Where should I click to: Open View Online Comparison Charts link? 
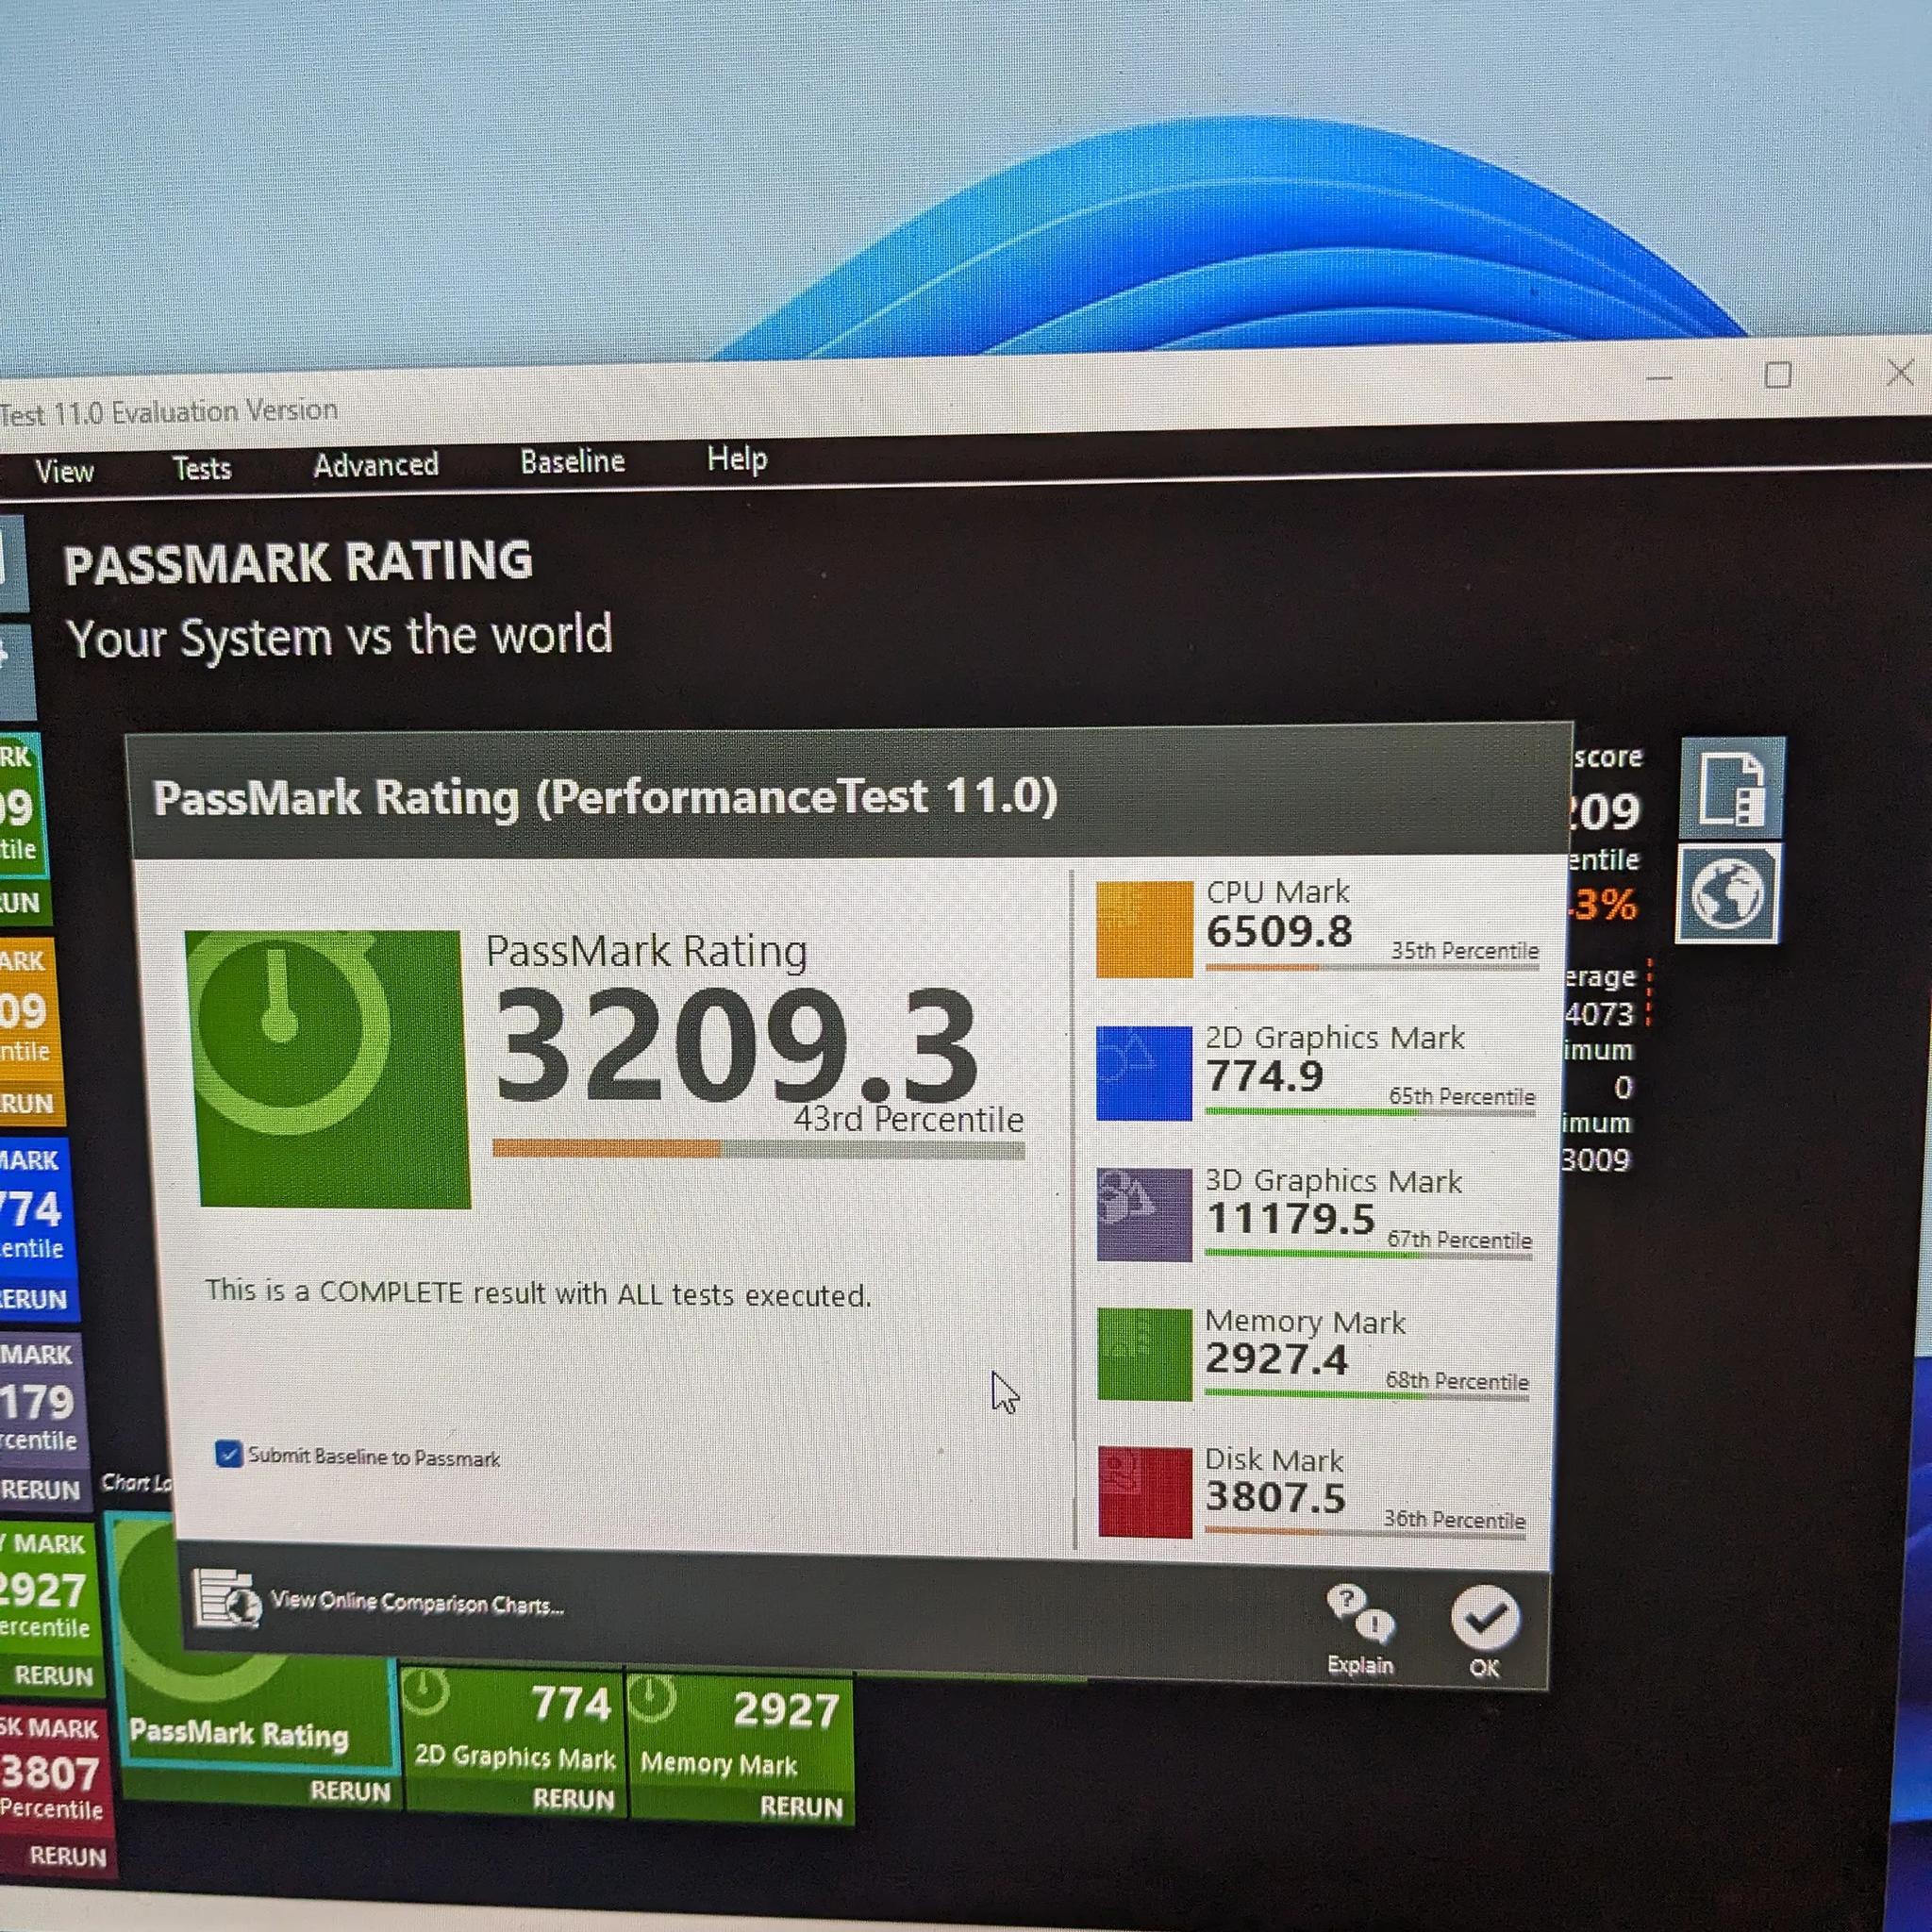click(x=417, y=1603)
